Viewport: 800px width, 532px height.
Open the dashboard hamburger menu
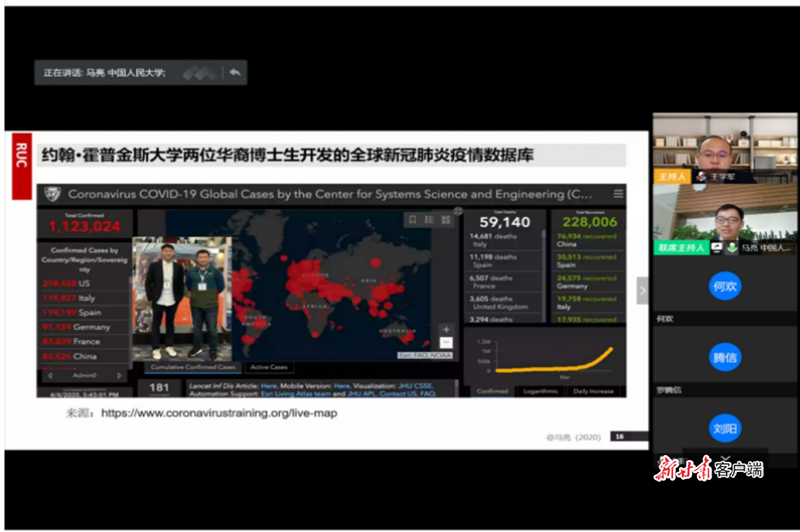[x=618, y=194]
